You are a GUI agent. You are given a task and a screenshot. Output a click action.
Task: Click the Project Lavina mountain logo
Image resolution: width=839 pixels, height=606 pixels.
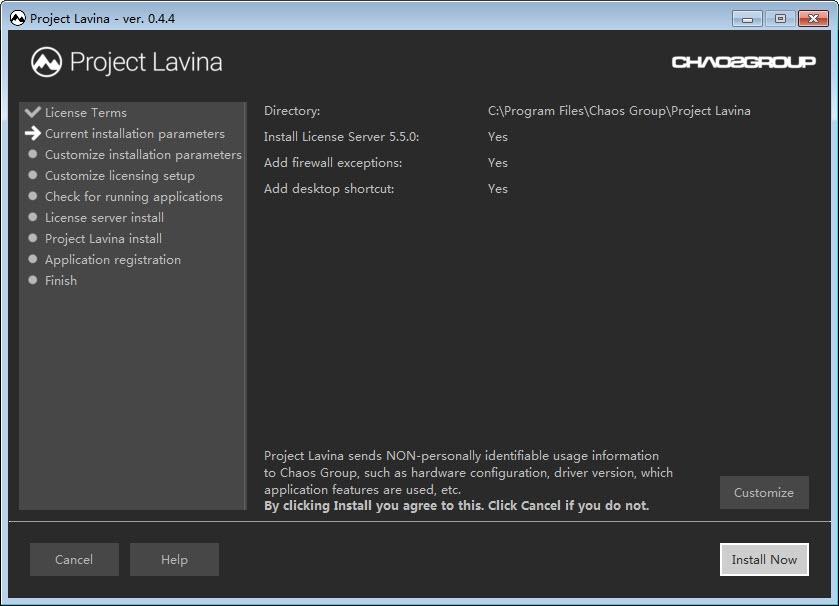click(x=47, y=62)
